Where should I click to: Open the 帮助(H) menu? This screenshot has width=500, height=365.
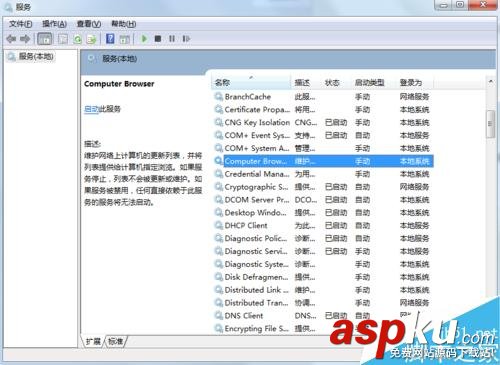(123, 24)
